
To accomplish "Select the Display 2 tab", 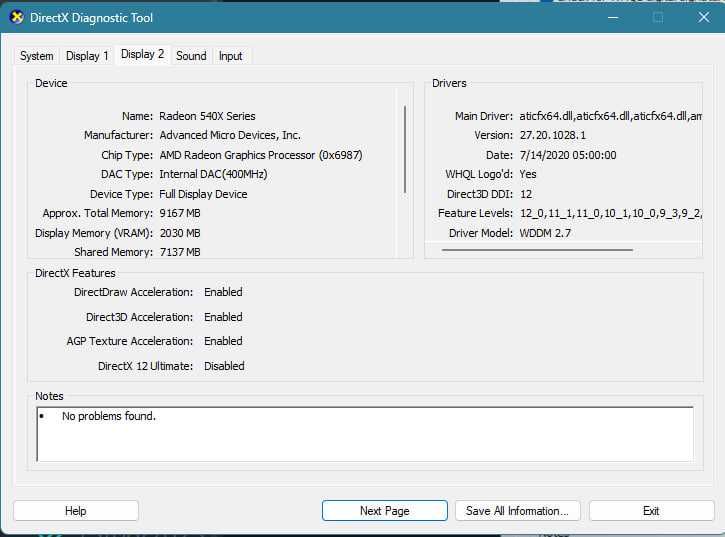I will pyautogui.click(x=142, y=54).
